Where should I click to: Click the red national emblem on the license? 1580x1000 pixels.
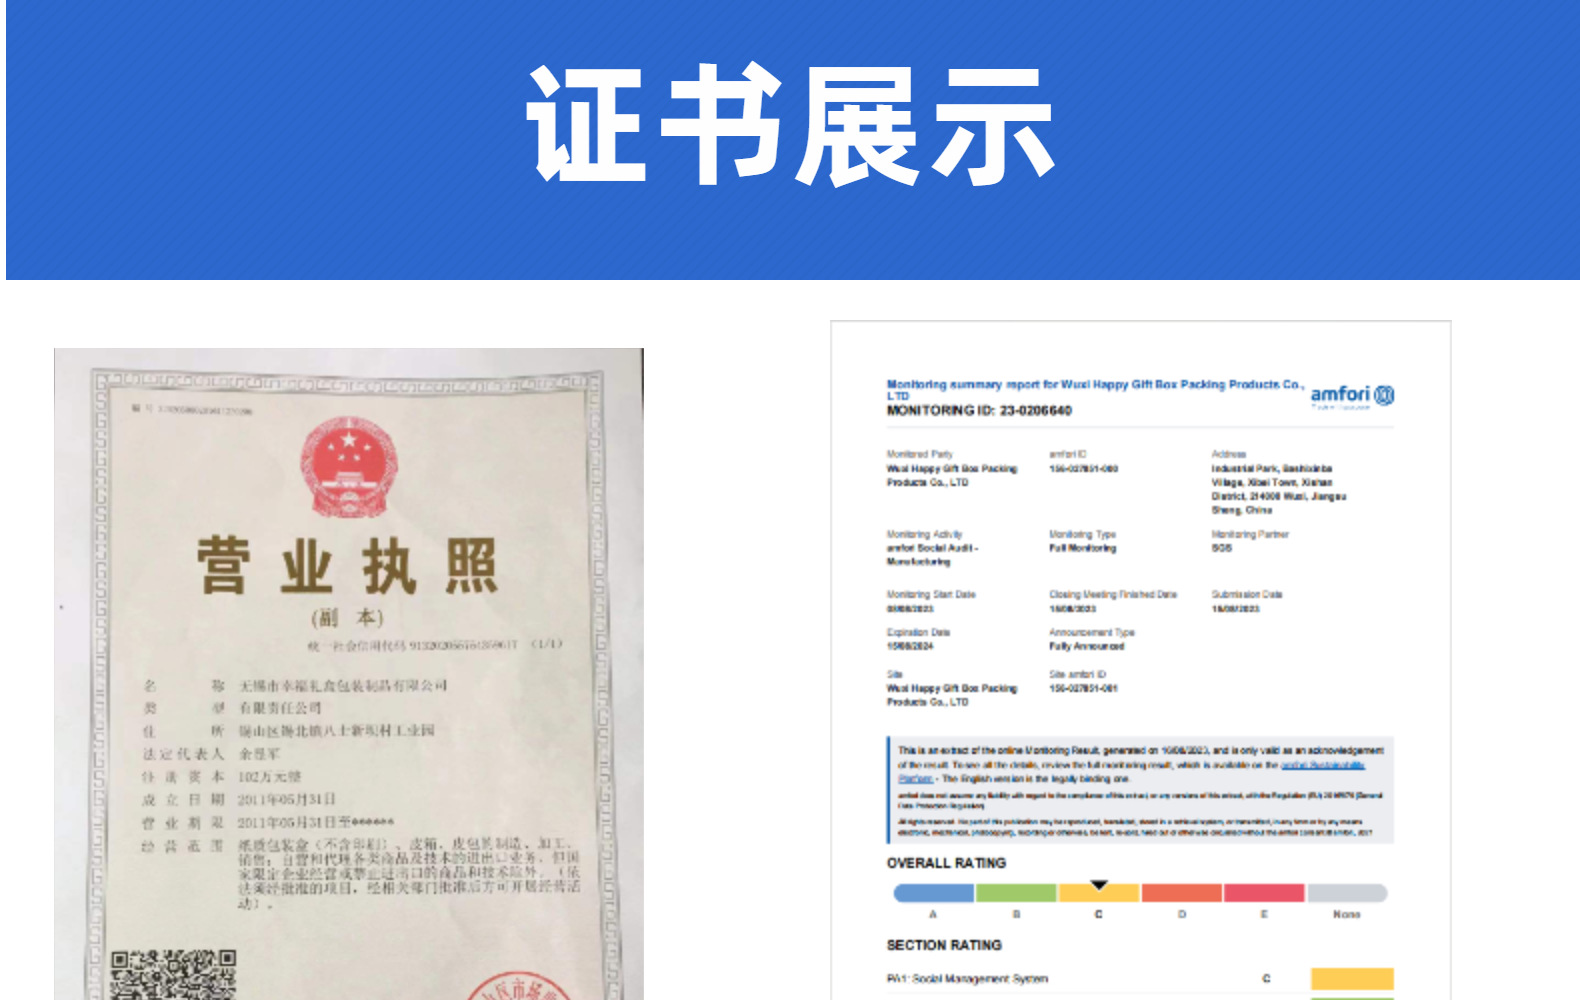[347, 466]
